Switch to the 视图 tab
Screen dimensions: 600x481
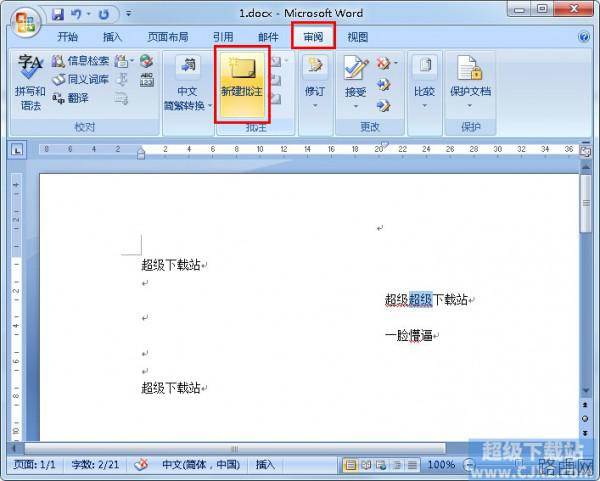click(357, 37)
